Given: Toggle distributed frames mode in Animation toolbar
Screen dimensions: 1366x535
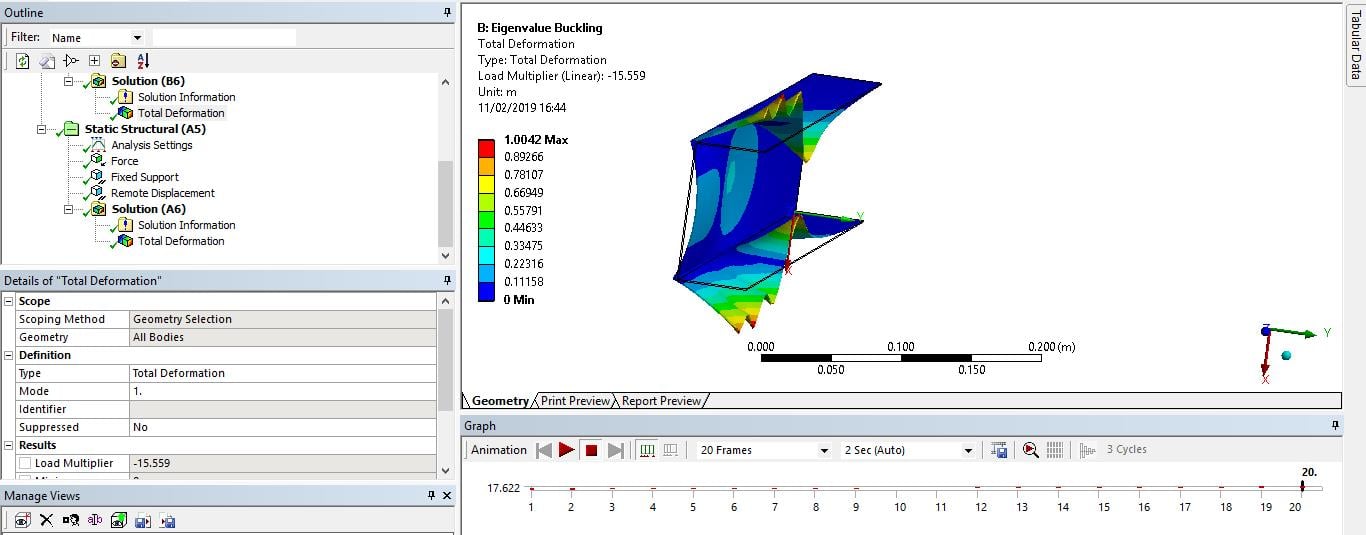Looking at the screenshot, I should point(647,450).
